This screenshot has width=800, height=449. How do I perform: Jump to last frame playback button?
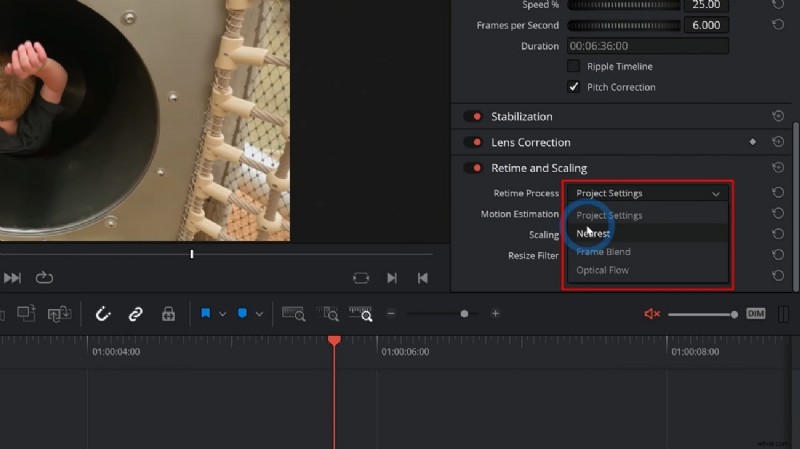click(12, 278)
